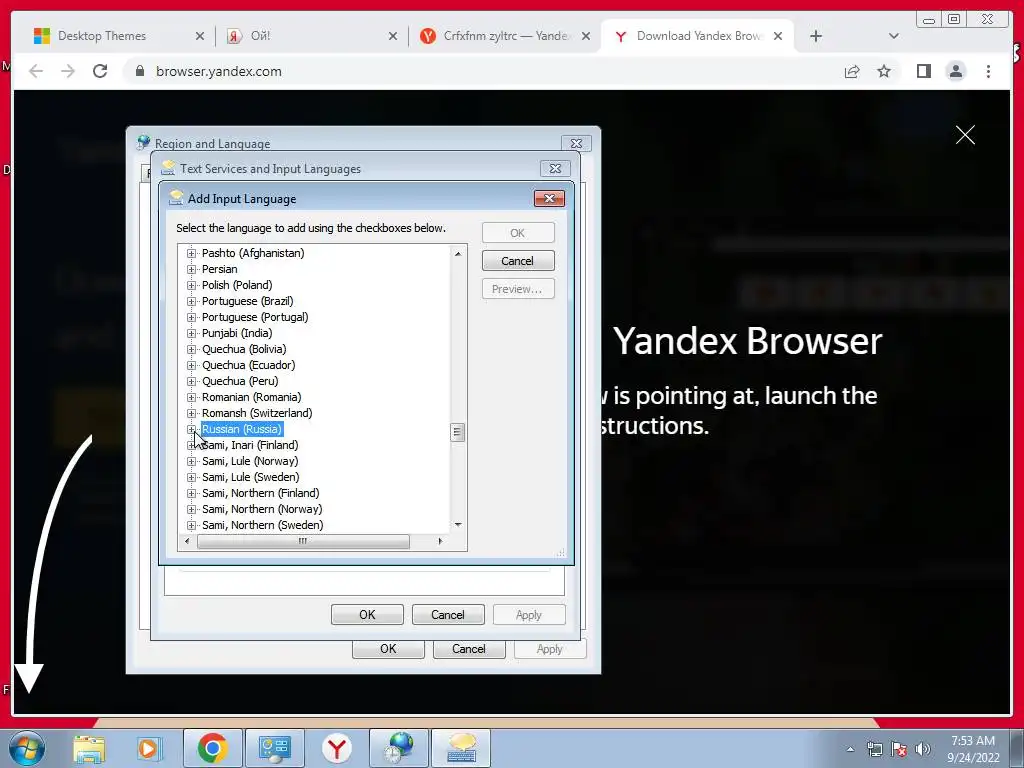Image resolution: width=1024 pixels, height=768 pixels.
Task: Select Romansh (Switzerland) entry
Action: click(257, 413)
